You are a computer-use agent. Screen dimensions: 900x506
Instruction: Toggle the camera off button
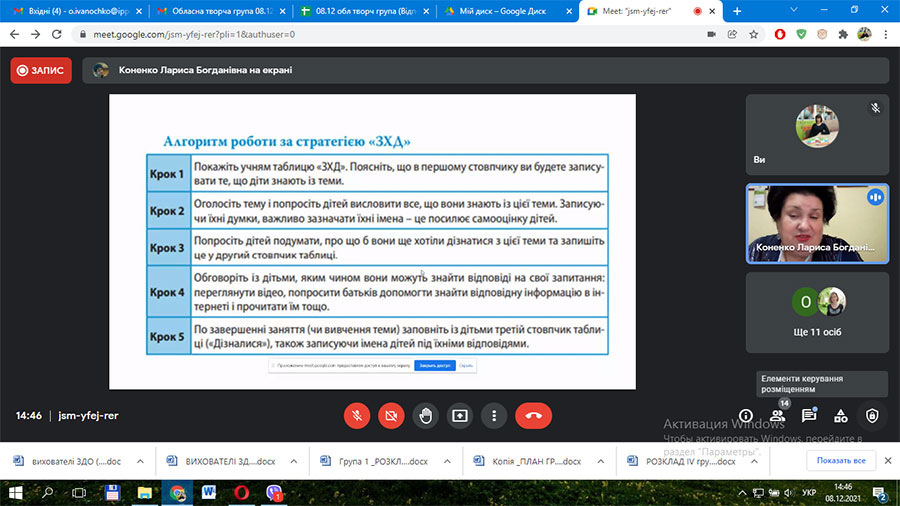pyautogui.click(x=391, y=415)
